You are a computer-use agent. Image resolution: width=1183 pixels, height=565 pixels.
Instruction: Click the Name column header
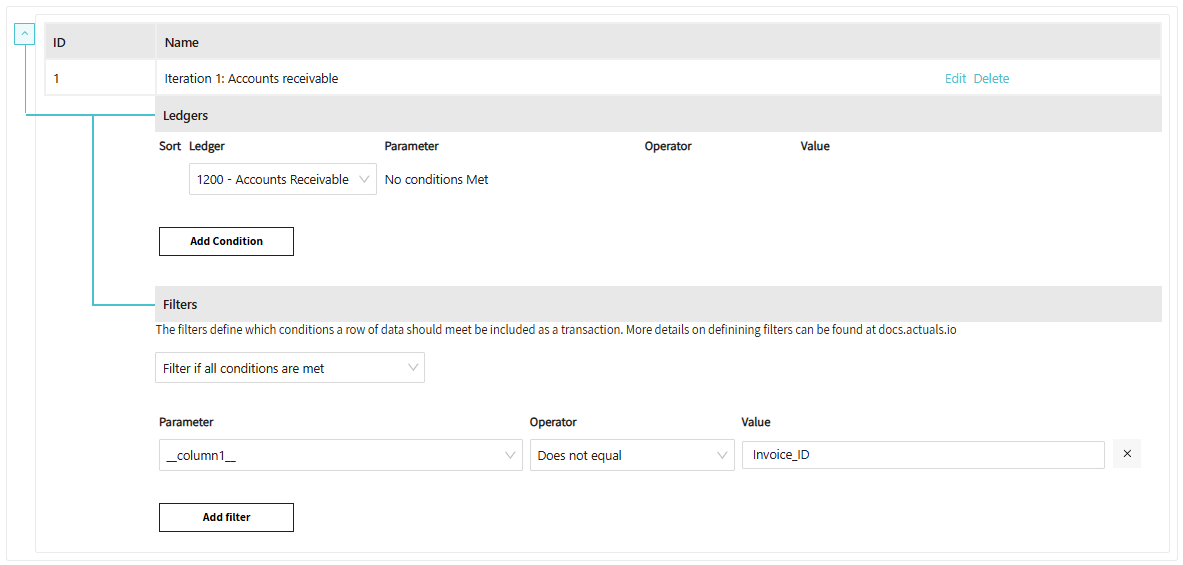tap(182, 43)
